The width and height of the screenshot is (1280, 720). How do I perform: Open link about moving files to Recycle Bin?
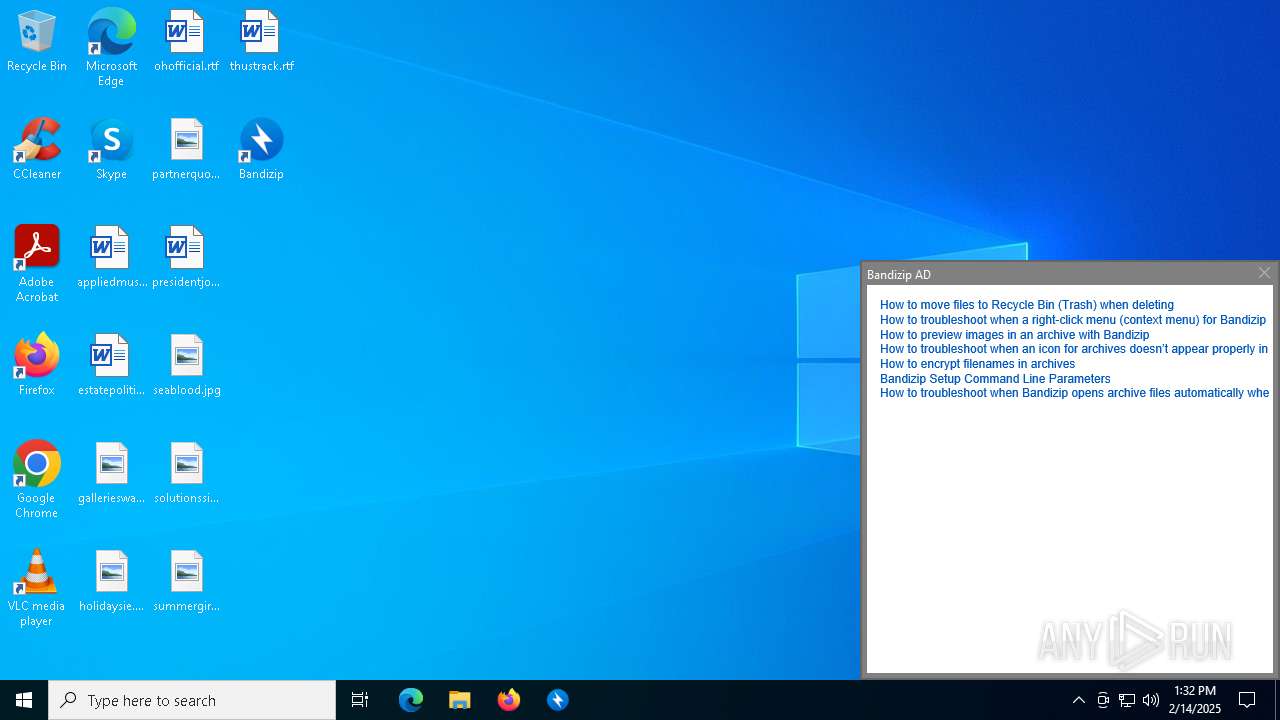tap(1027, 305)
